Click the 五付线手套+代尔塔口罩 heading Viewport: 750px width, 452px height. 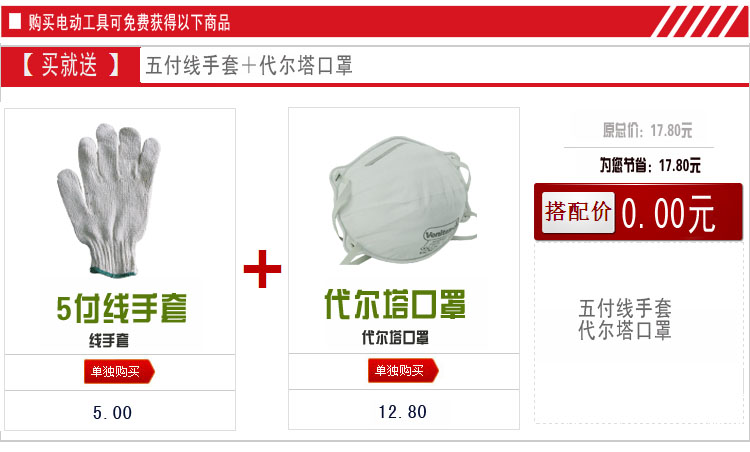[249, 65]
